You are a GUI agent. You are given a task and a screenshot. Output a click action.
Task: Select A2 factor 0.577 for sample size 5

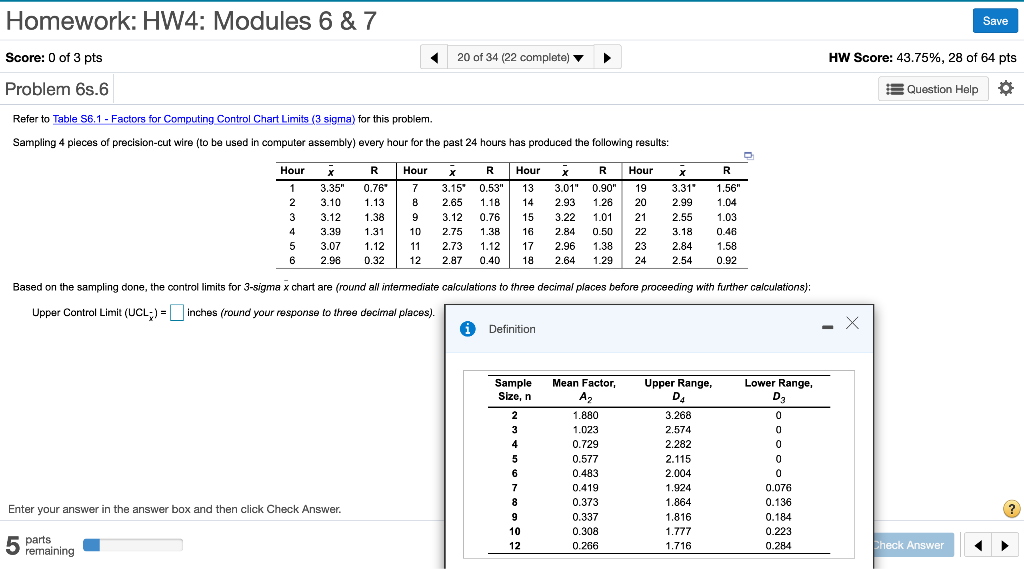[585, 459]
